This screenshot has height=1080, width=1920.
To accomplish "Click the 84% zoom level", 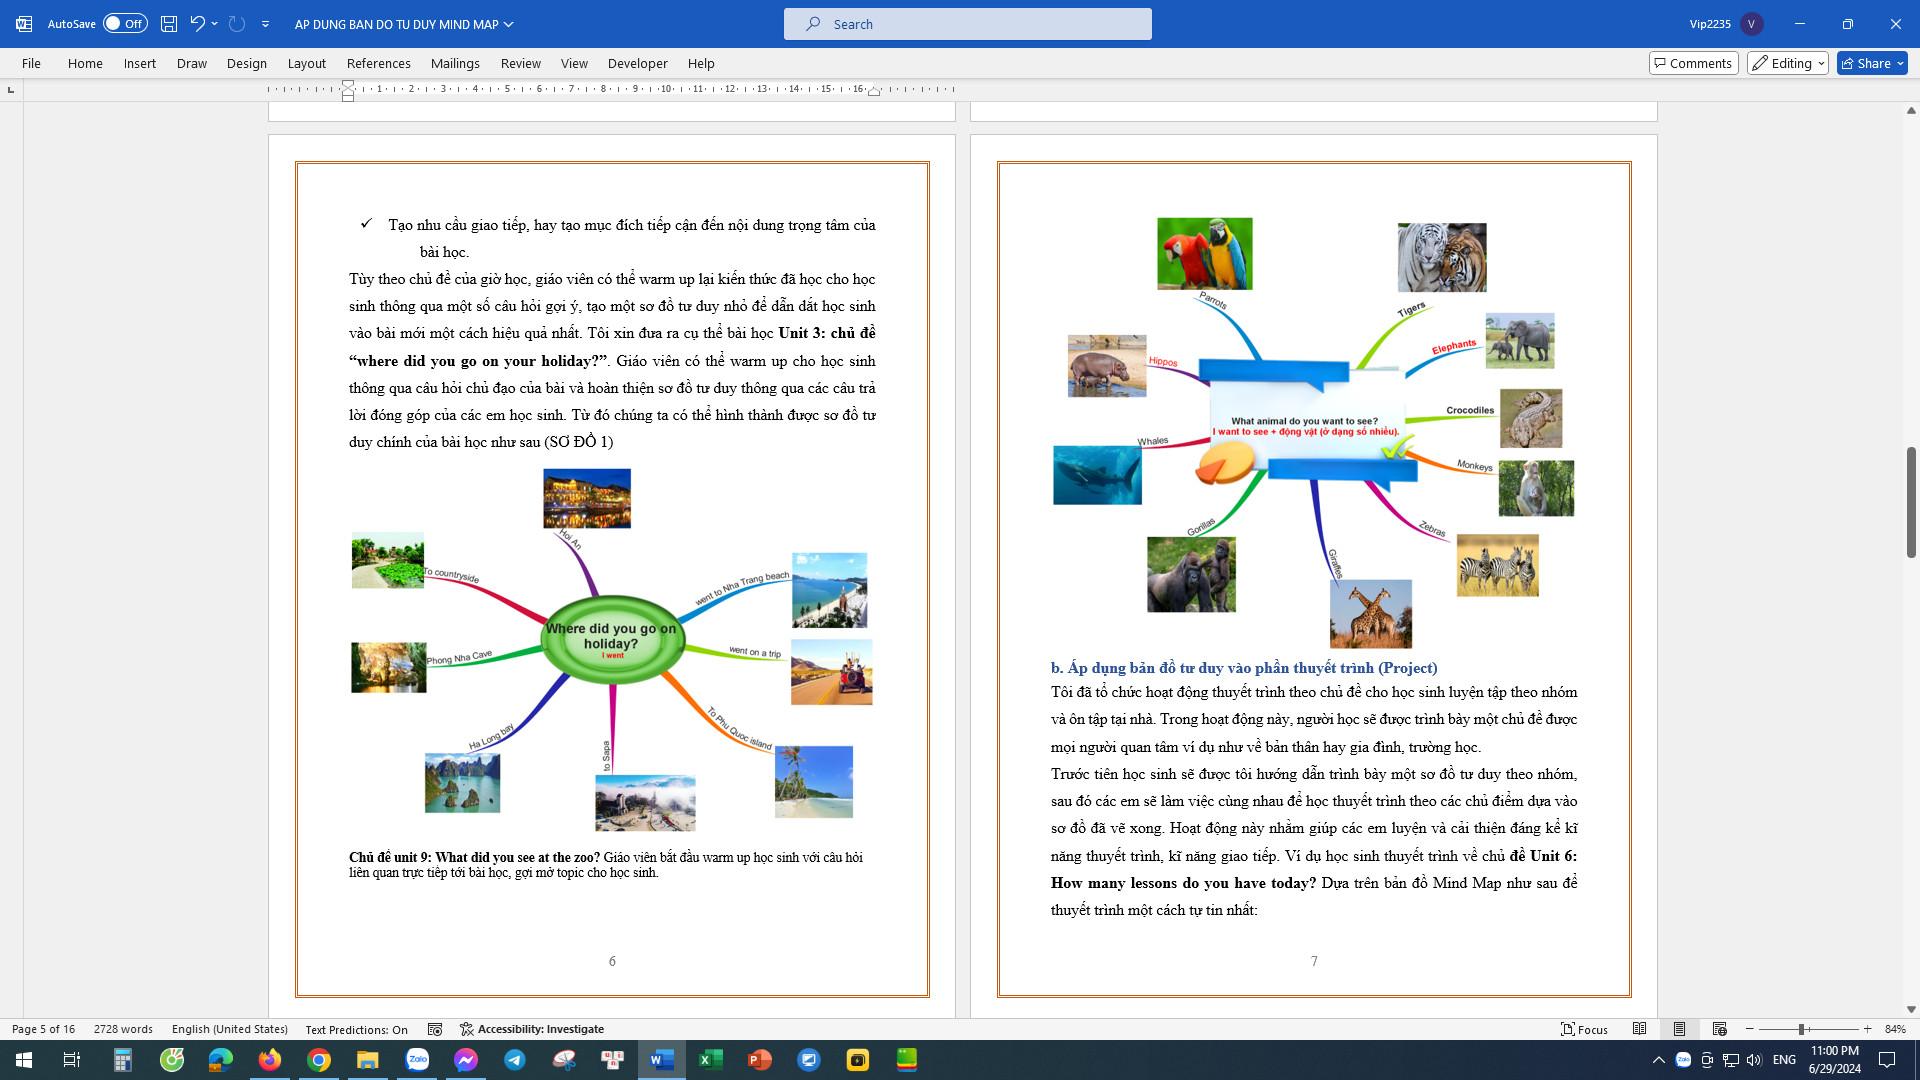I will tap(1895, 1029).
